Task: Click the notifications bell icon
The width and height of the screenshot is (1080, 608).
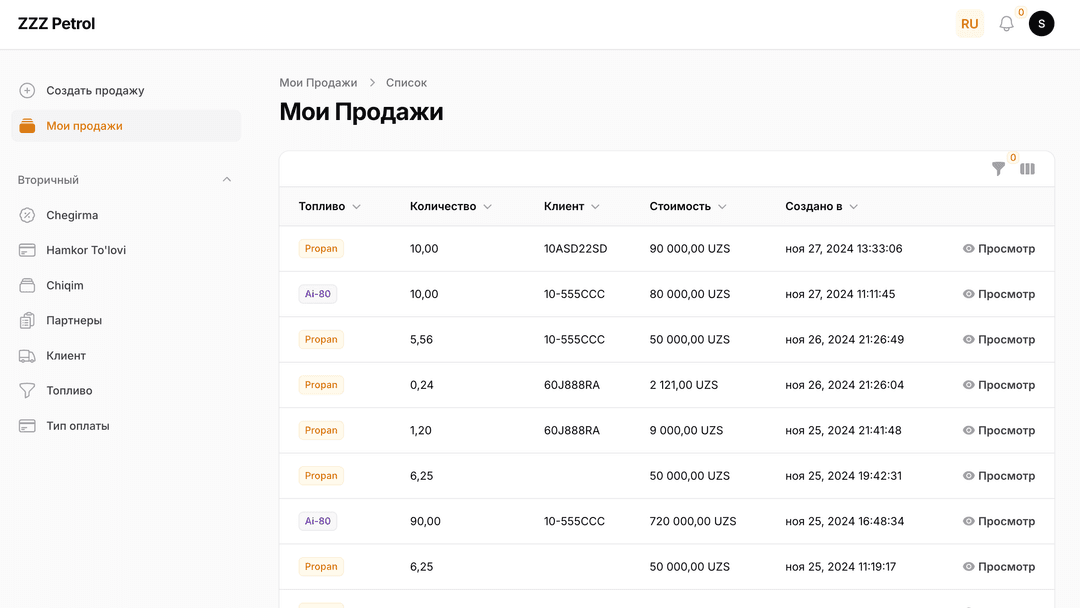Action: tap(1006, 24)
